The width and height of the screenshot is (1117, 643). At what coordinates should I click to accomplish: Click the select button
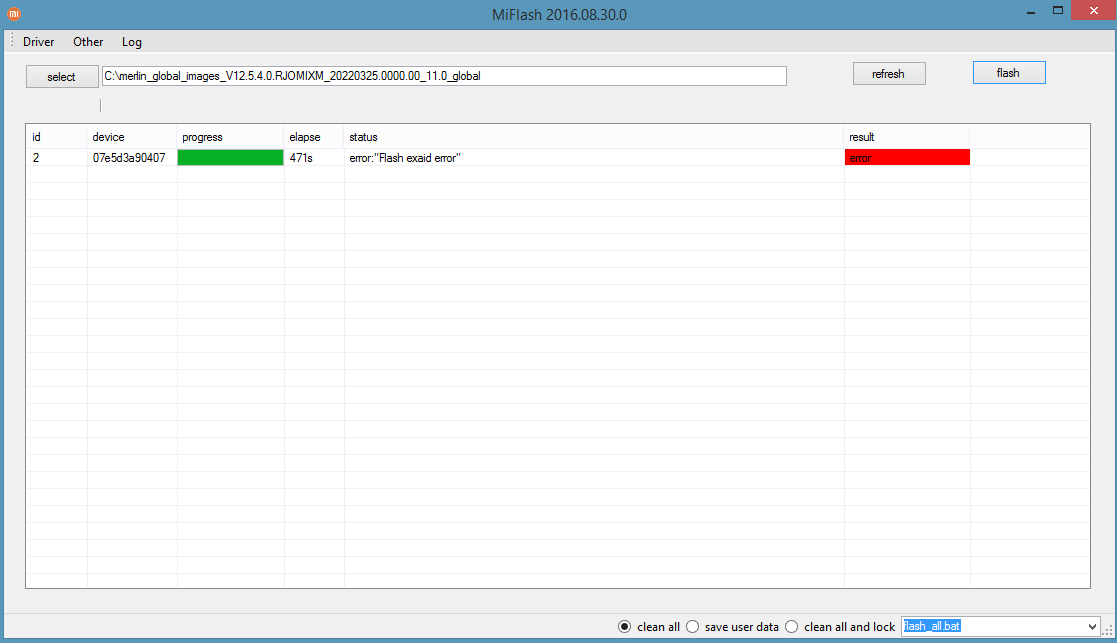tap(62, 77)
